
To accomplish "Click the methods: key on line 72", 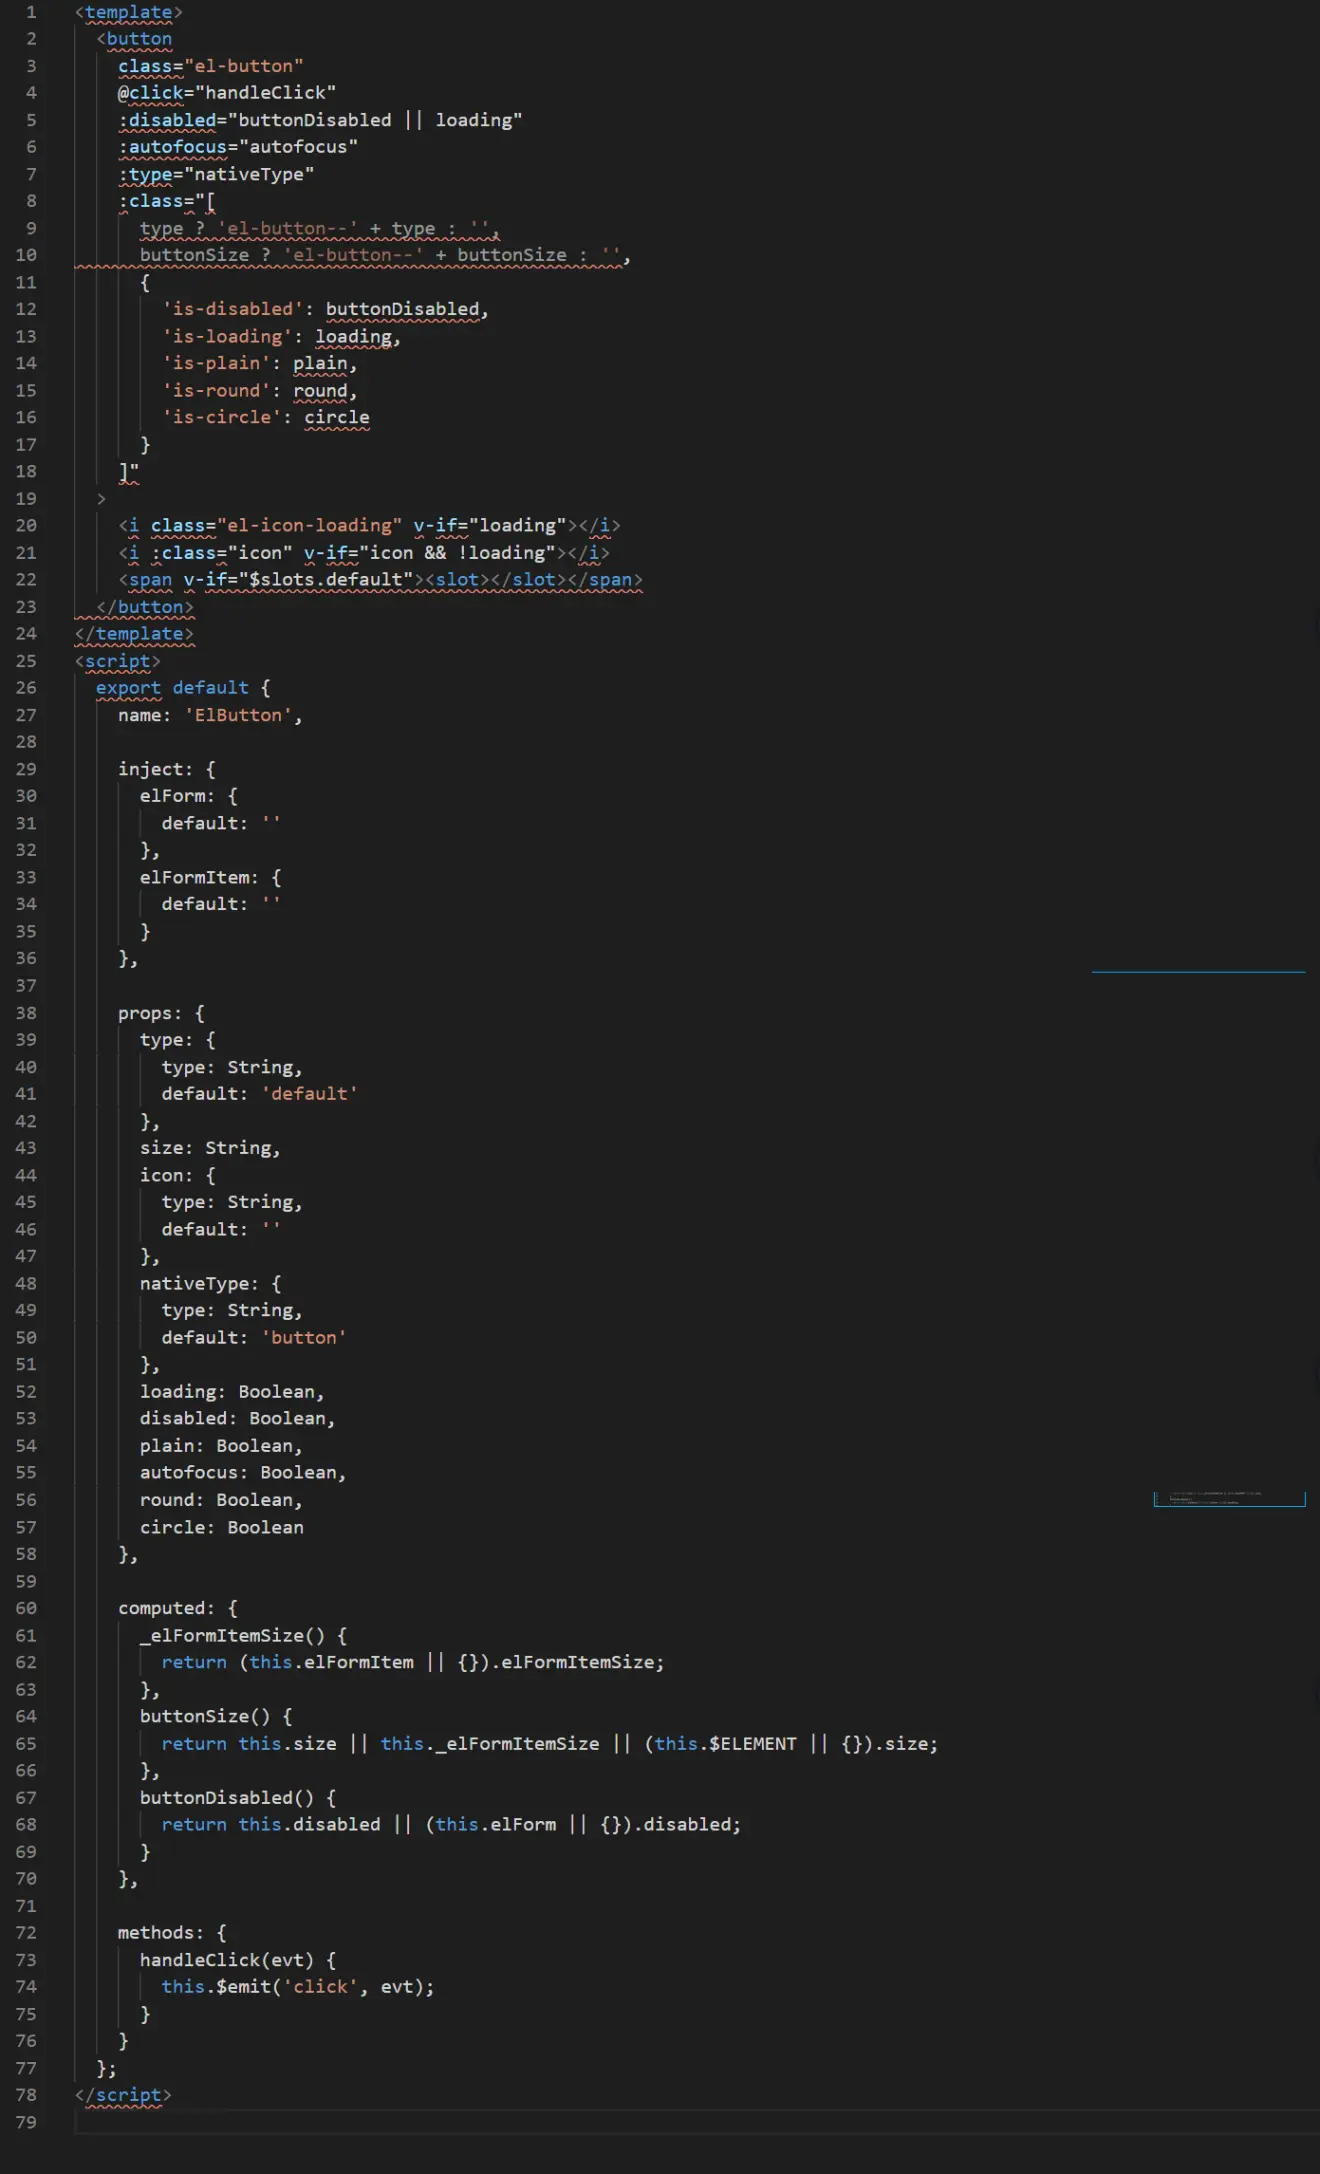I will [161, 1933].
